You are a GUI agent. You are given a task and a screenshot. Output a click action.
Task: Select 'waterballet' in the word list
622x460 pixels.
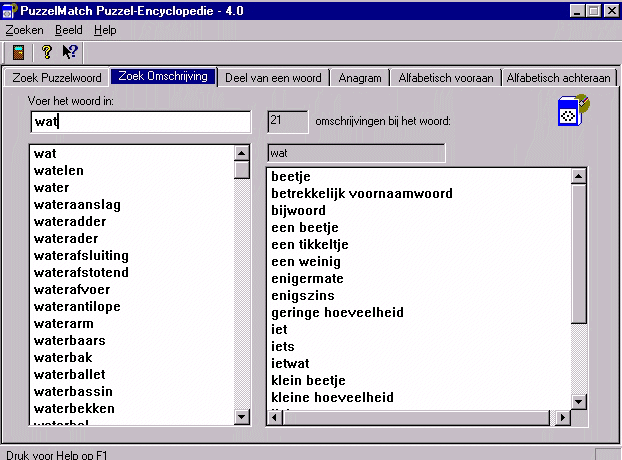(x=70, y=374)
